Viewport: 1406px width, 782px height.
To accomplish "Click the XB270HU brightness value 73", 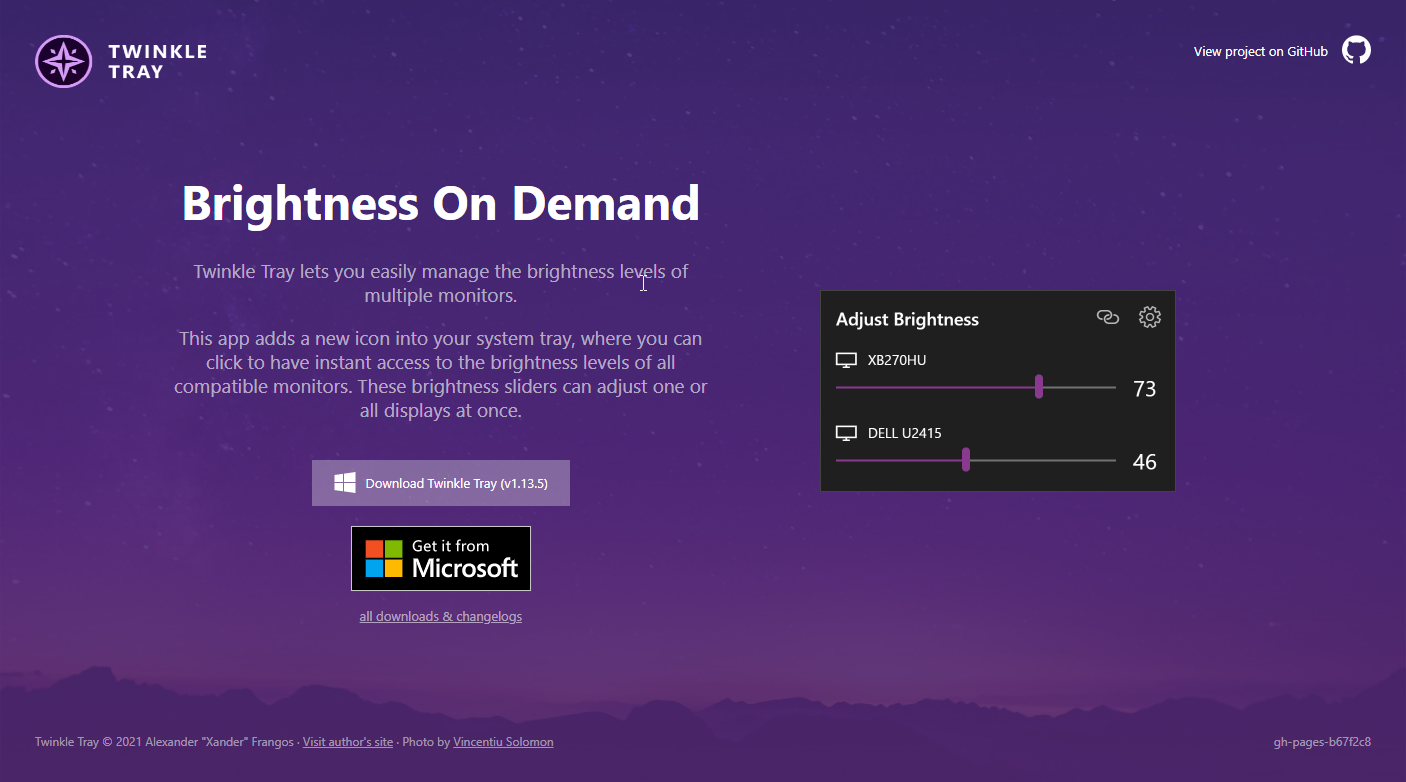I will (x=1144, y=389).
